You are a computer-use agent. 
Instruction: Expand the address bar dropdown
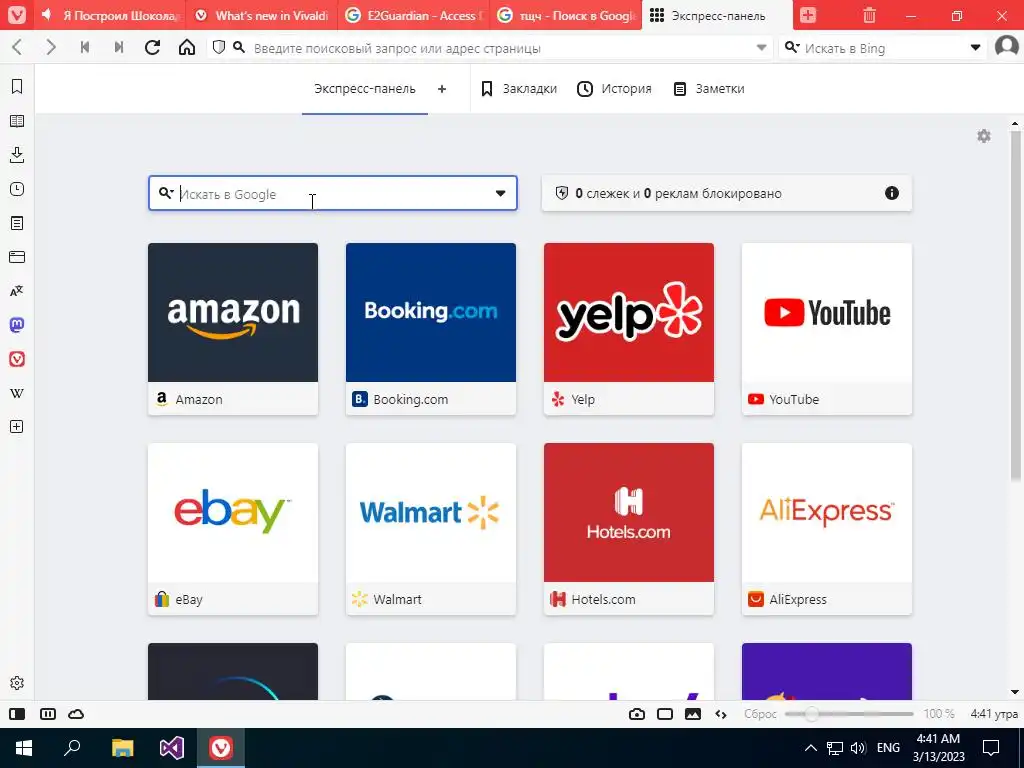click(761, 48)
